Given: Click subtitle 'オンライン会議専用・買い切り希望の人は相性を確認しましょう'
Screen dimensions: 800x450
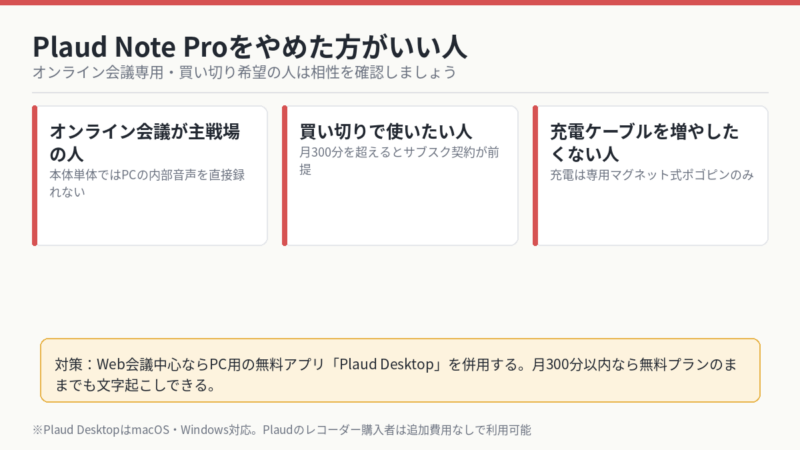Looking at the screenshot, I should pos(244,72).
